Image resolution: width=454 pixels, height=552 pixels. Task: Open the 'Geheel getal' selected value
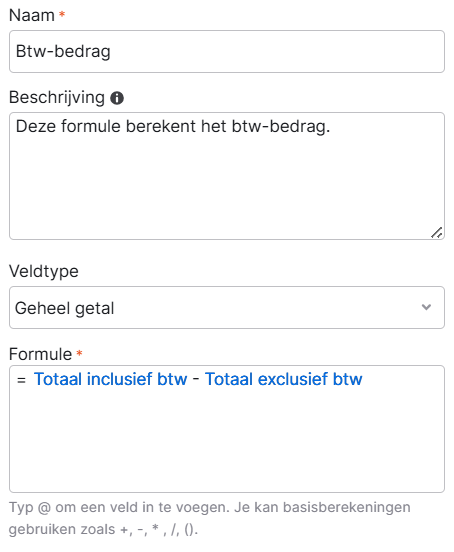click(65, 308)
